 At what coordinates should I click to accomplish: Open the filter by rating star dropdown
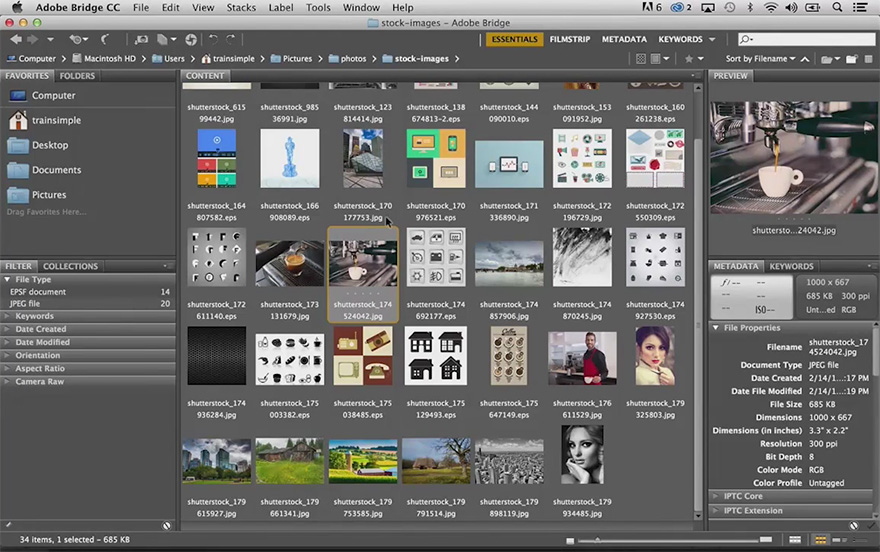[x=694, y=59]
